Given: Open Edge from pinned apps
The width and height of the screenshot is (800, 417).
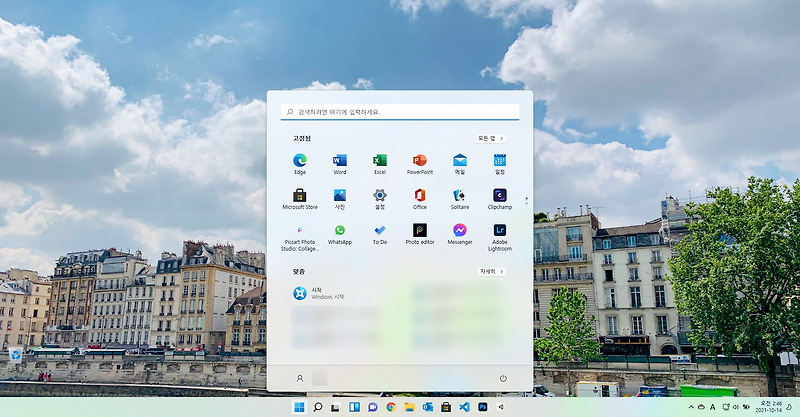Looking at the screenshot, I should [x=299, y=164].
